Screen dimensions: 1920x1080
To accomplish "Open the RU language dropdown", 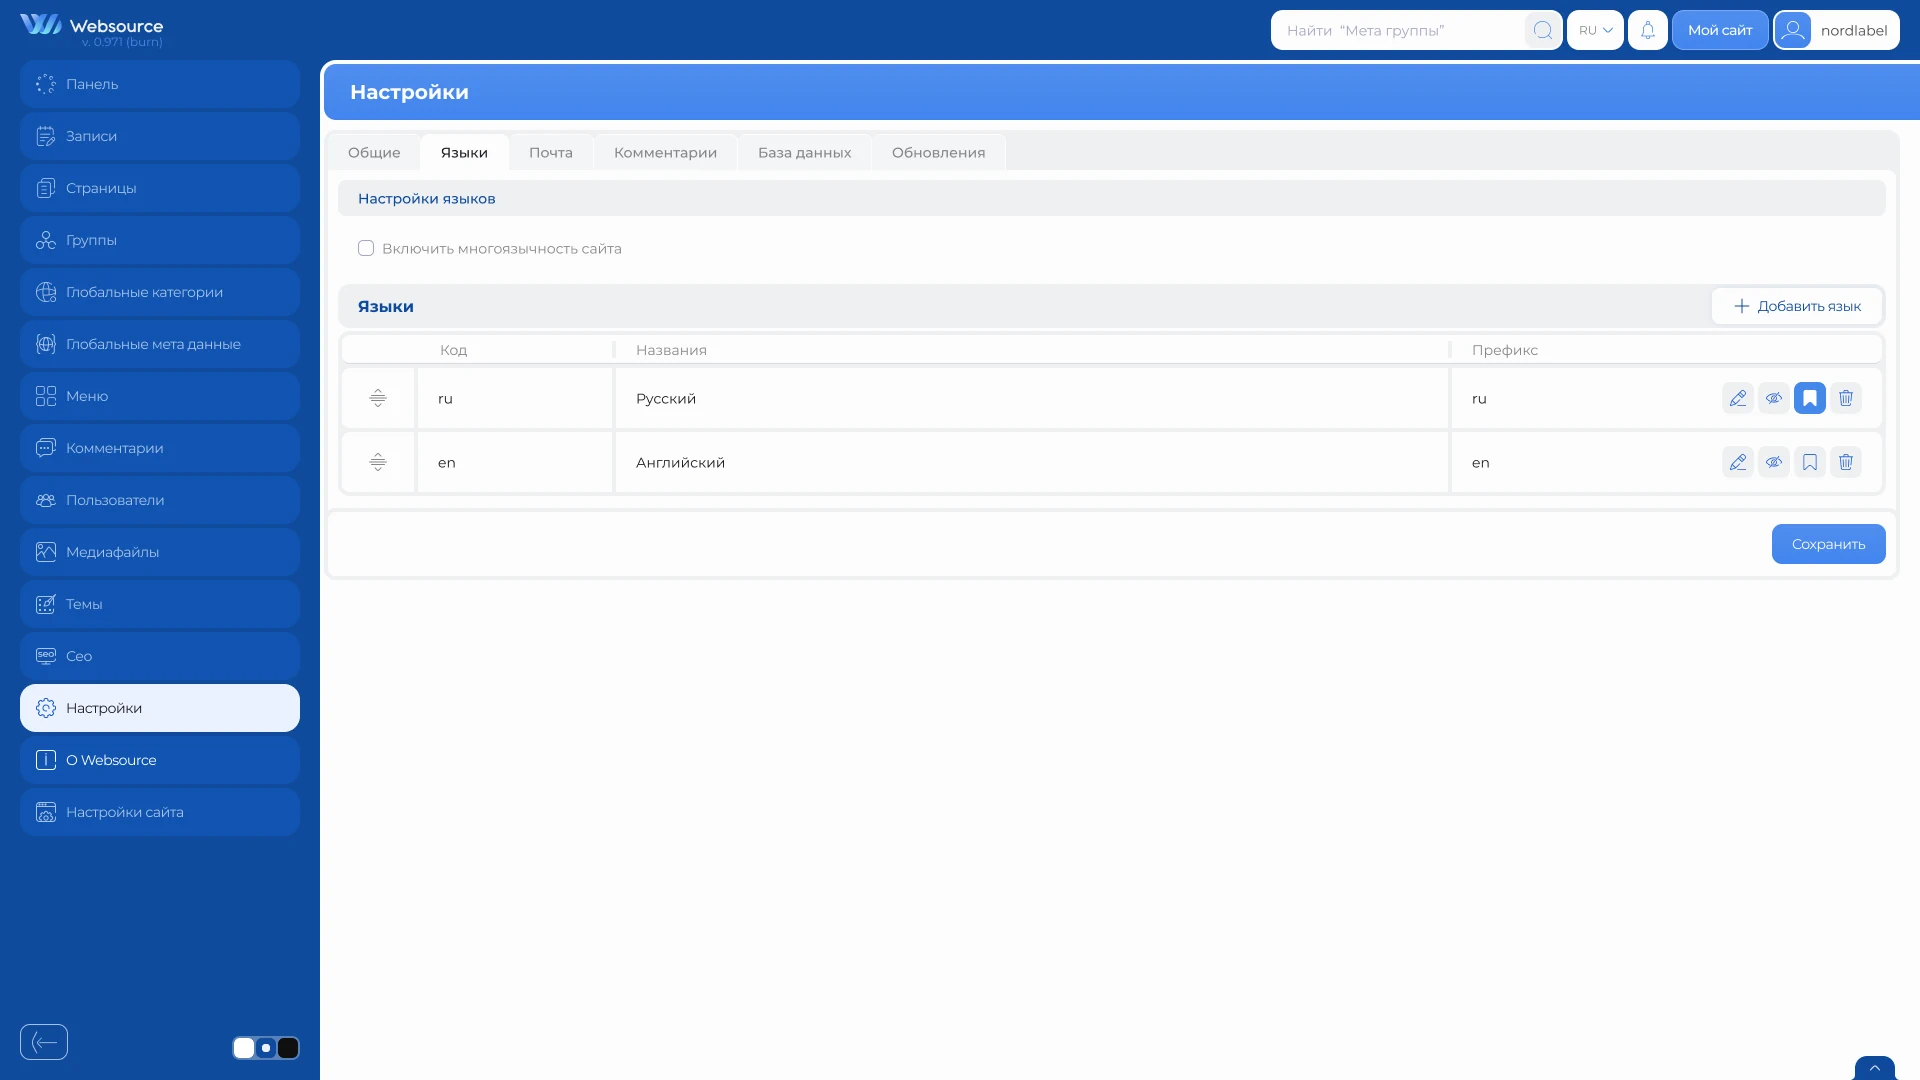I will [1595, 30].
